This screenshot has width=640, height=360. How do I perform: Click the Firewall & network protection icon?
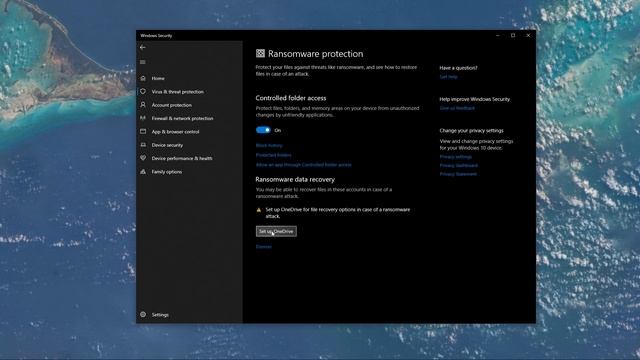(143, 118)
